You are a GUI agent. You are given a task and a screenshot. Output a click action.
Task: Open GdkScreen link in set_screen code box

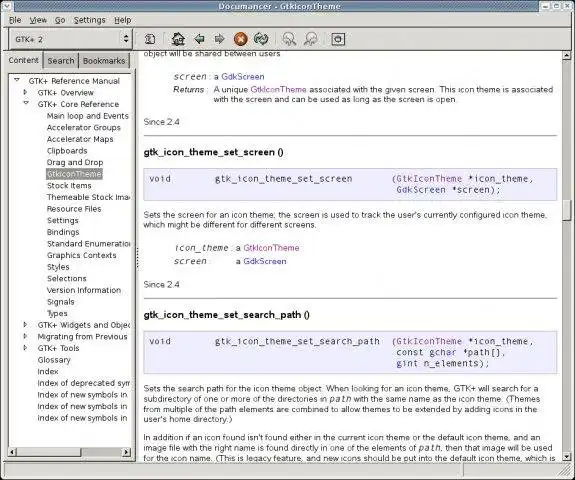(421, 190)
